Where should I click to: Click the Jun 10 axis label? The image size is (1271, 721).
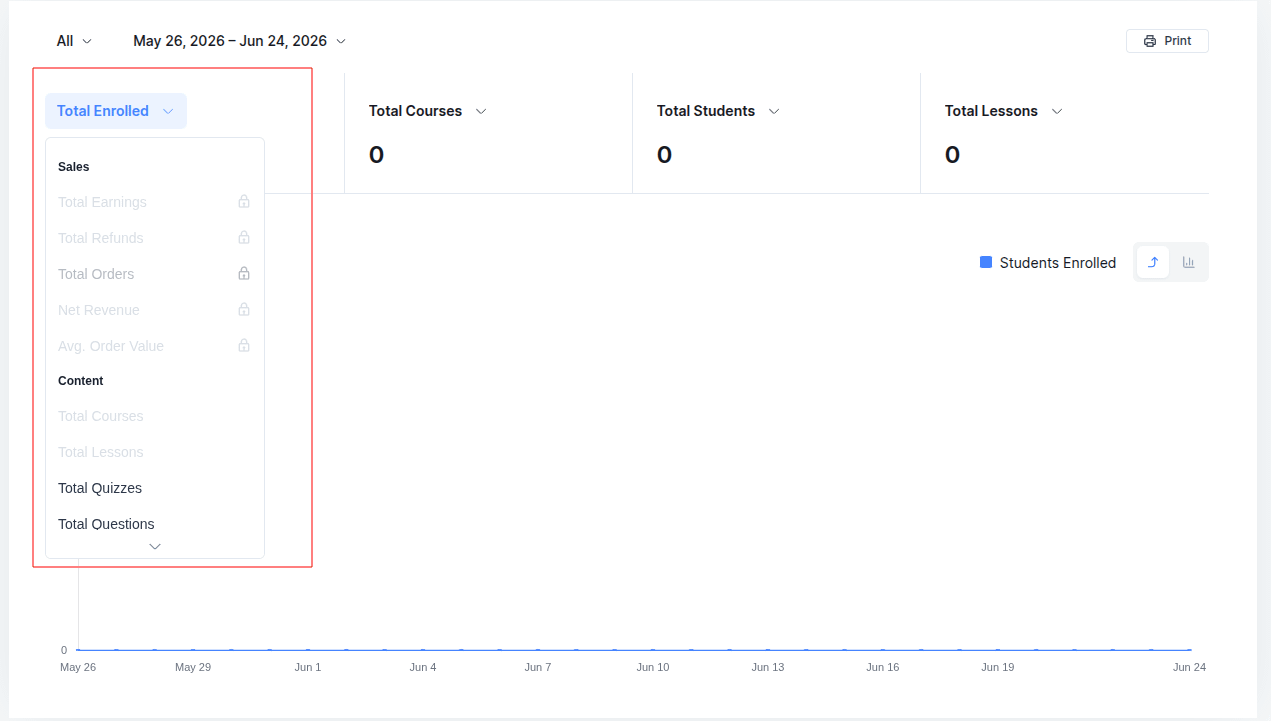[653, 667]
